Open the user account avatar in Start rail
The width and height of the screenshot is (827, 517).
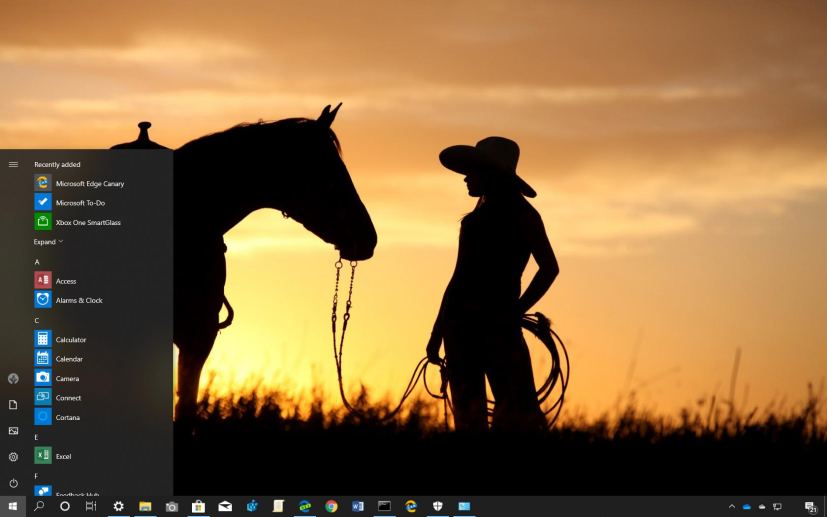(x=13, y=378)
